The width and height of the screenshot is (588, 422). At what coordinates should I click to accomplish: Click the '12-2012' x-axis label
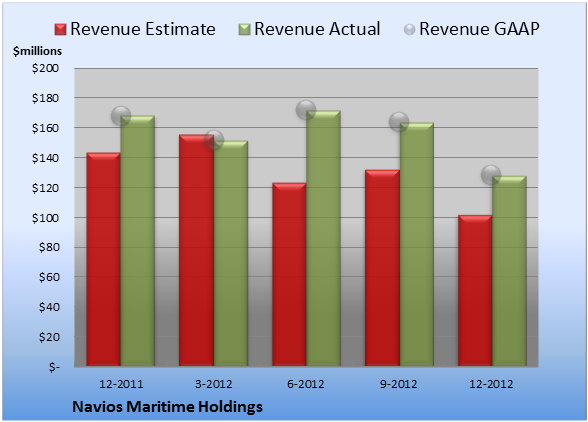click(x=491, y=384)
